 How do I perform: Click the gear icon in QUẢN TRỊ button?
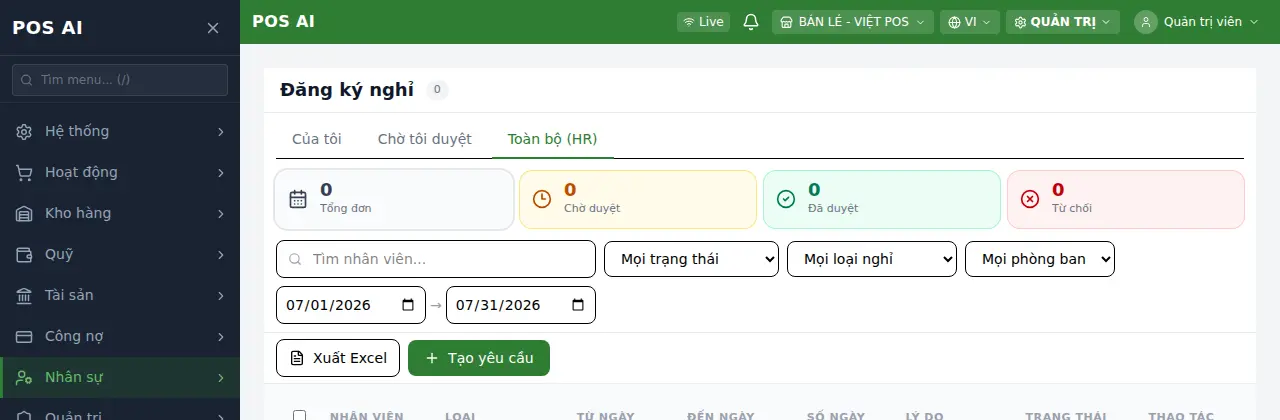[x=1020, y=22]
